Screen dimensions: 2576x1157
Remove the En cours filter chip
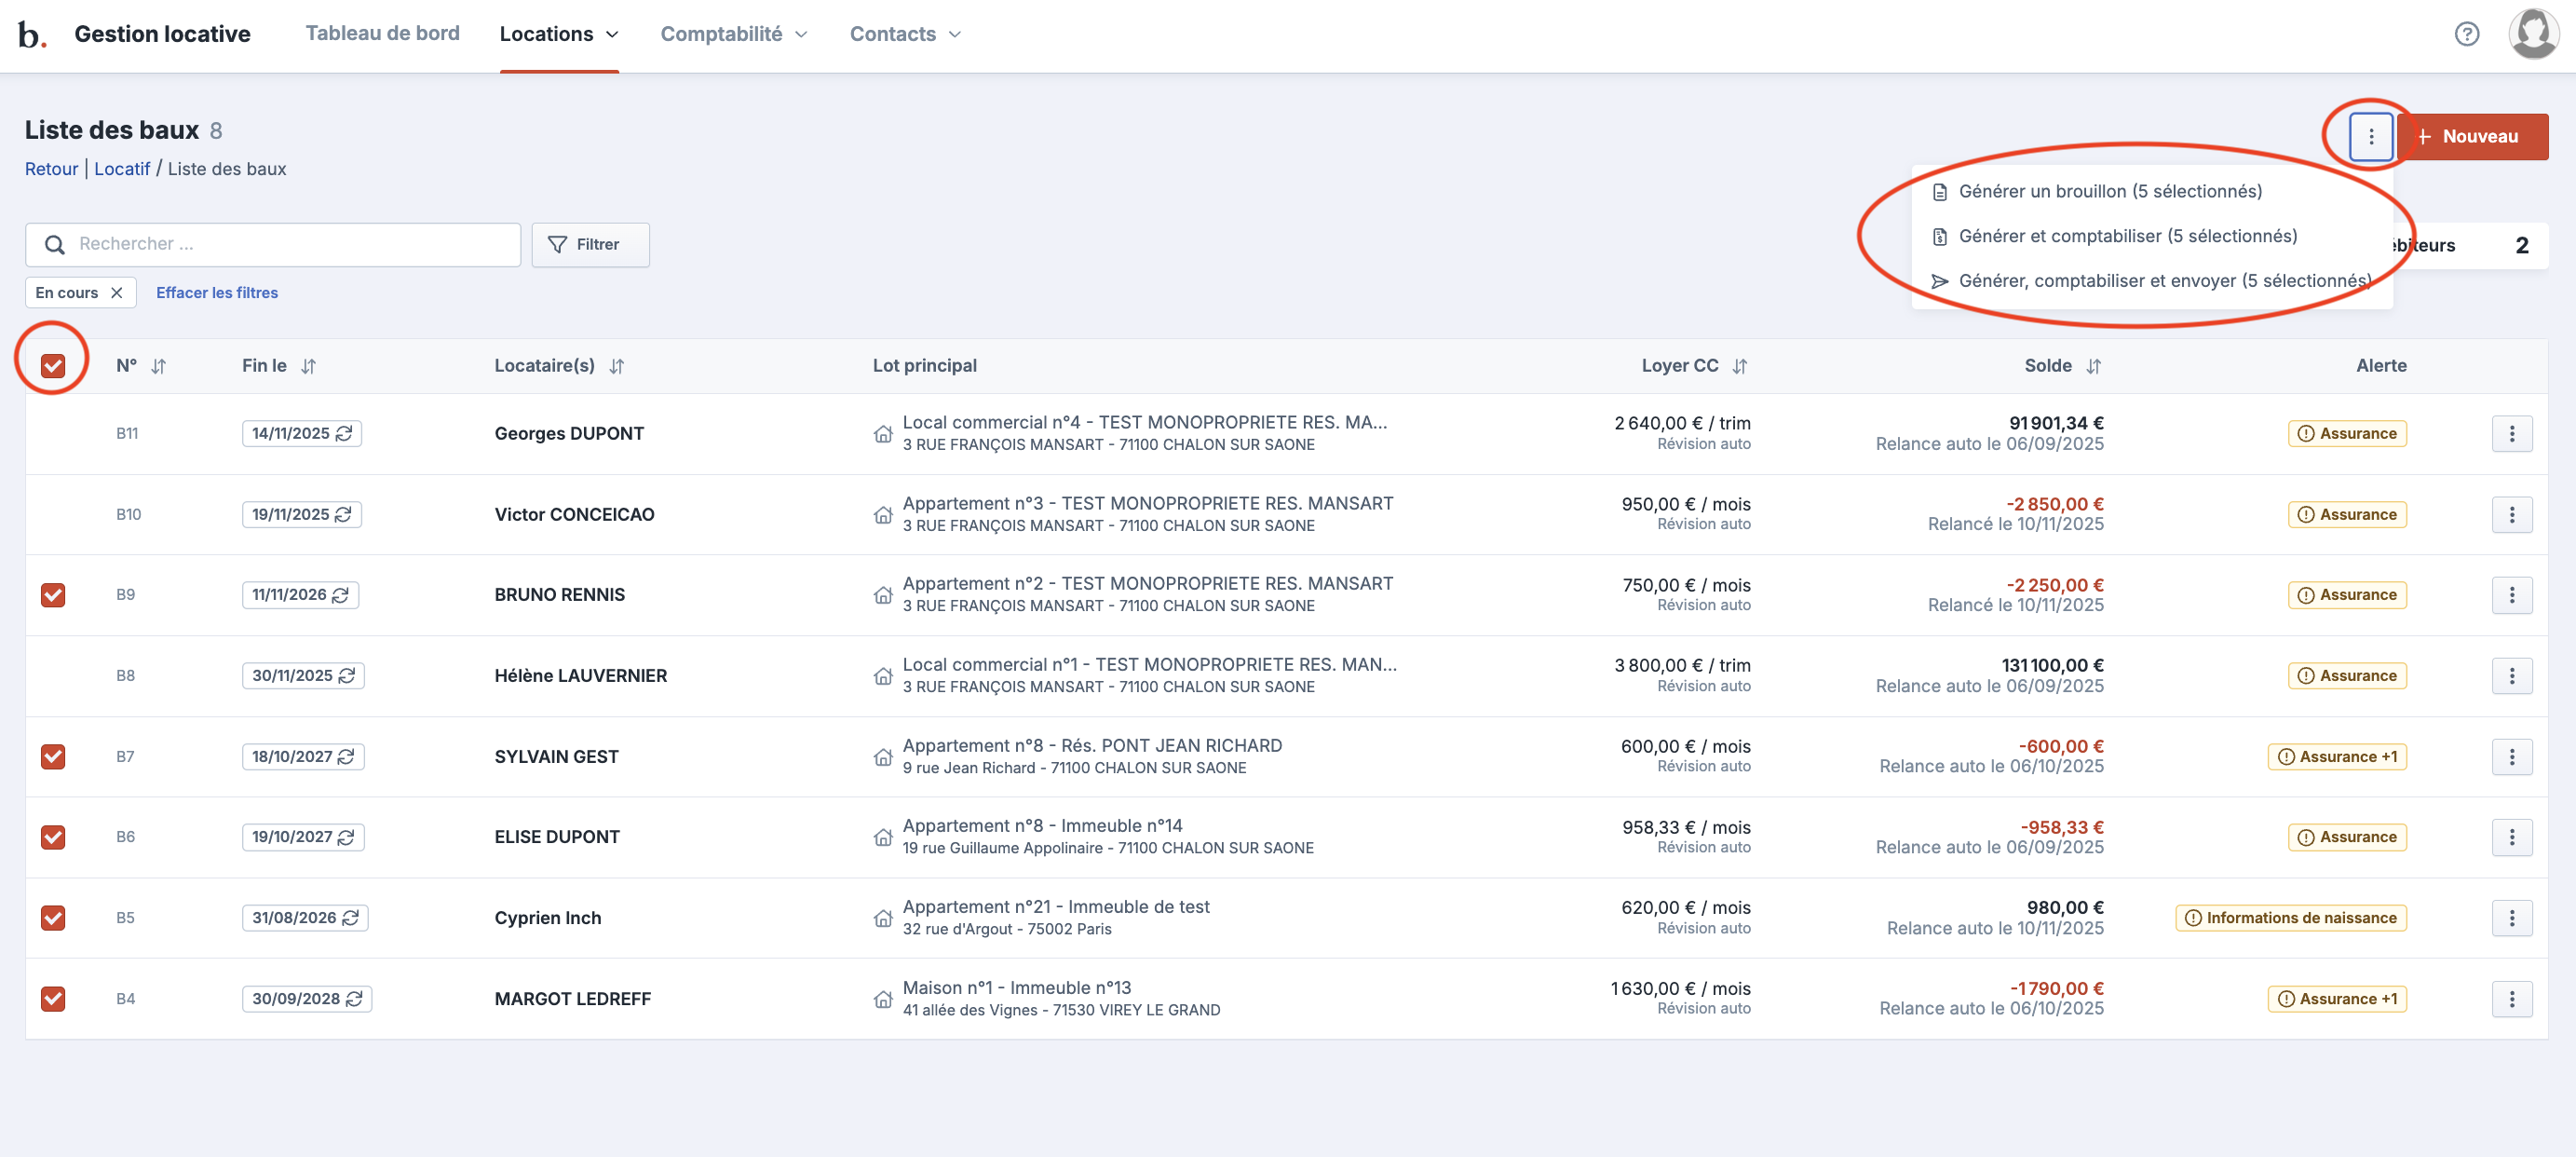pyautogui.click(x=117, y=293)
